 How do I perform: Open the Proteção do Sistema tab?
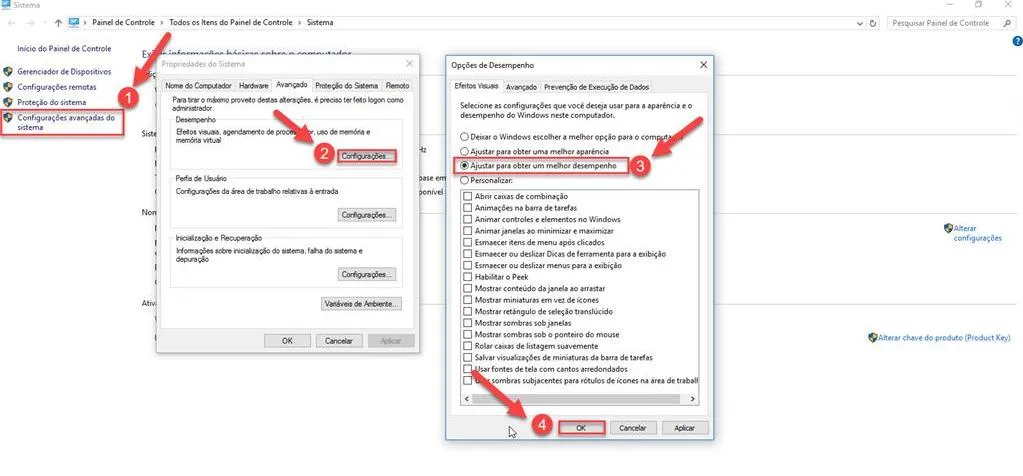point(346,85)
